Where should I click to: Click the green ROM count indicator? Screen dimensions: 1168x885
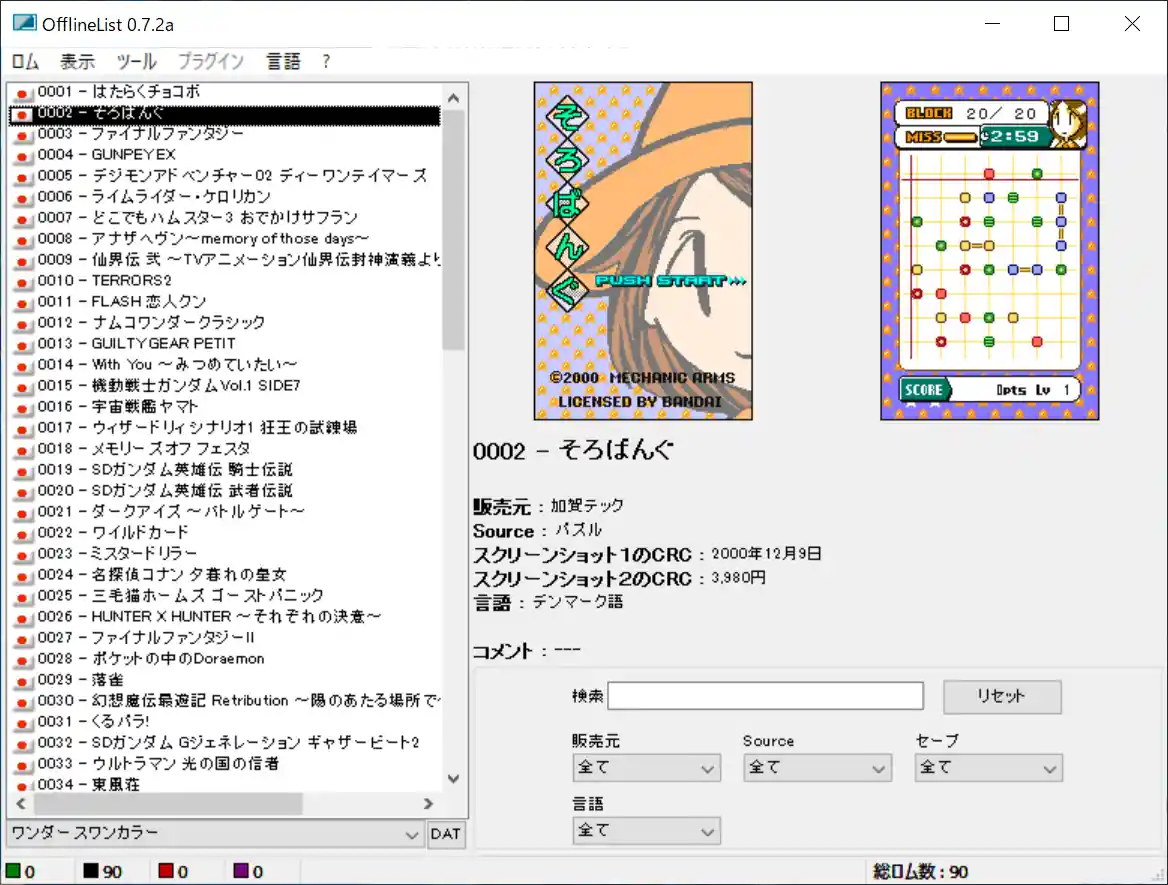[20, 871]
